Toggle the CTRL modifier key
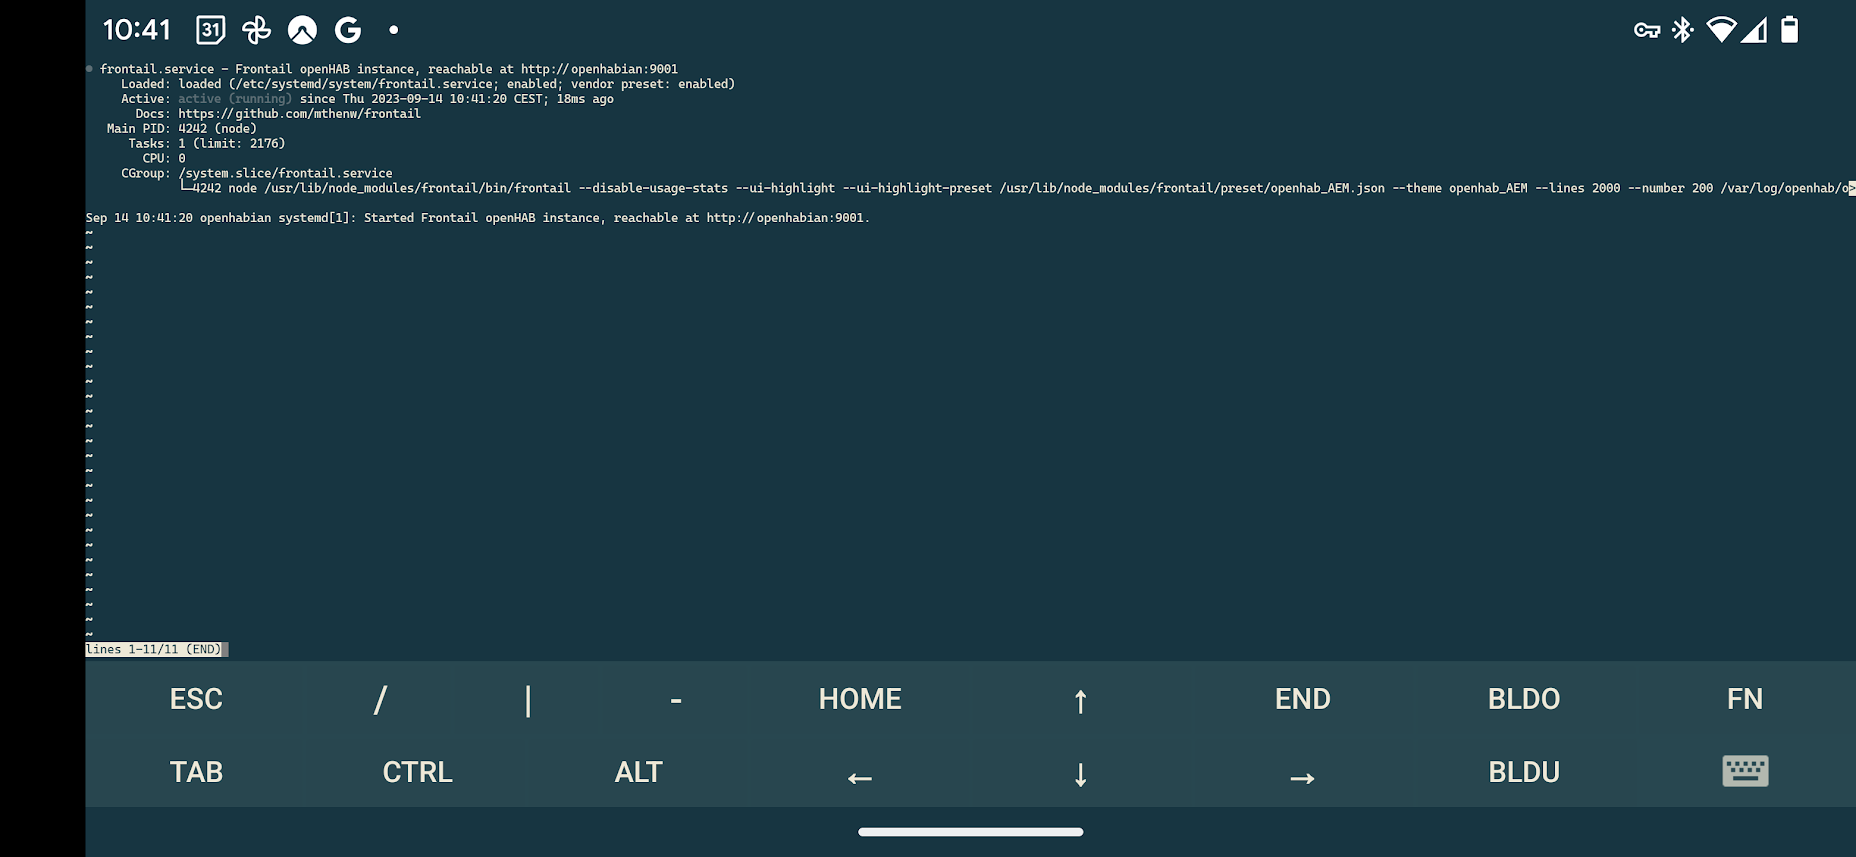This screenshot has width=1856, height=857. pyautogui.click(x=417, y=772)
